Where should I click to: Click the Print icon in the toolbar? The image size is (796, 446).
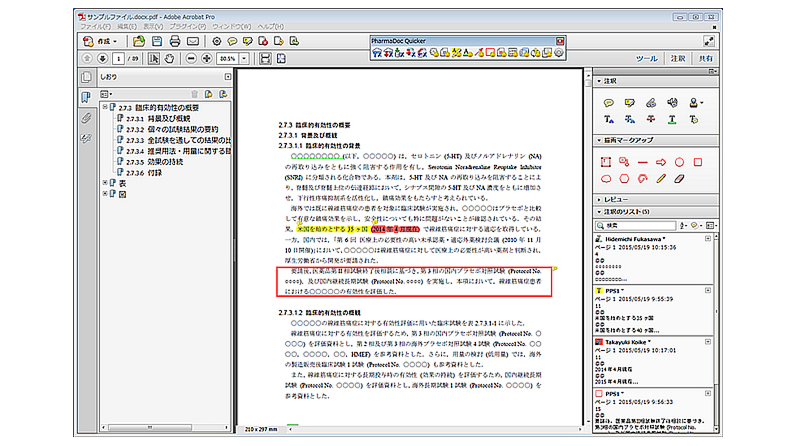pos(175,41)
